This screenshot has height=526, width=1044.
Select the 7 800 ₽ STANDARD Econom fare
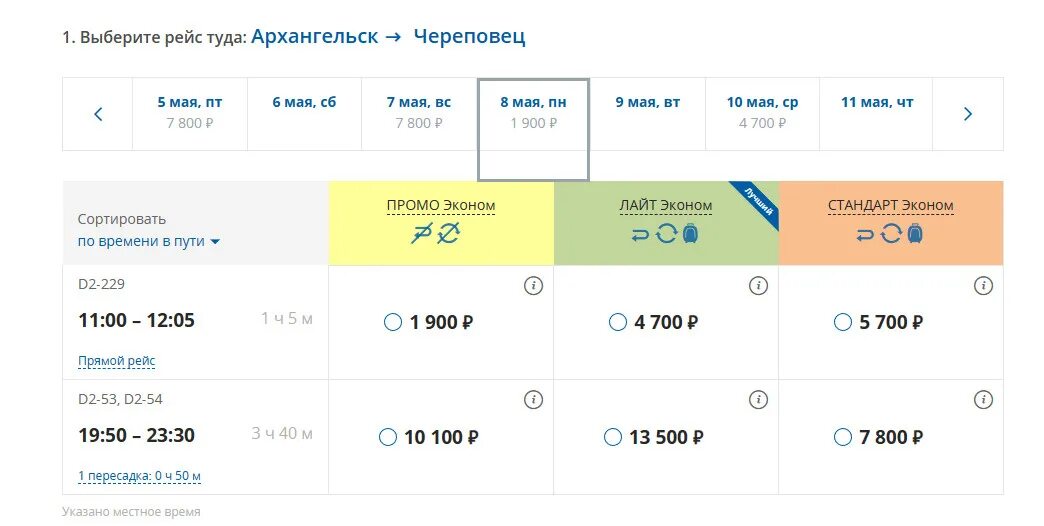[x=843, y=437]
